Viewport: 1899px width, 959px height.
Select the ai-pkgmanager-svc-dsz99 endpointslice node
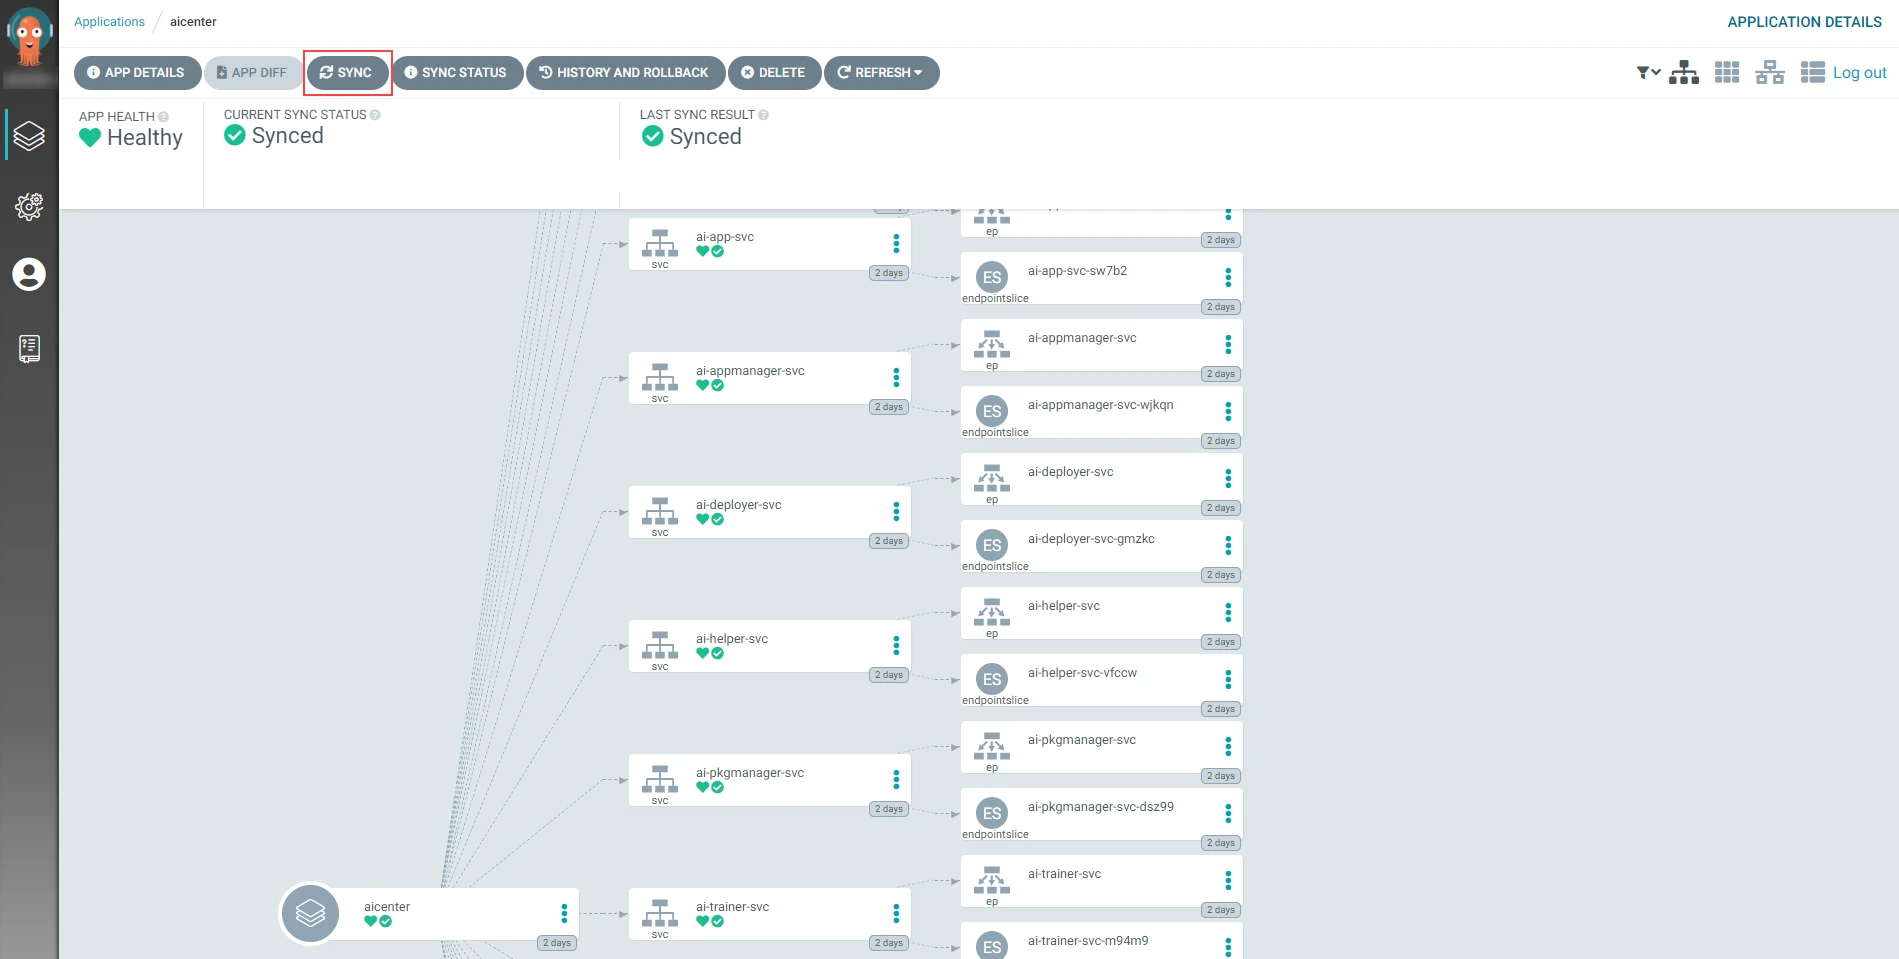[1101, 814]
